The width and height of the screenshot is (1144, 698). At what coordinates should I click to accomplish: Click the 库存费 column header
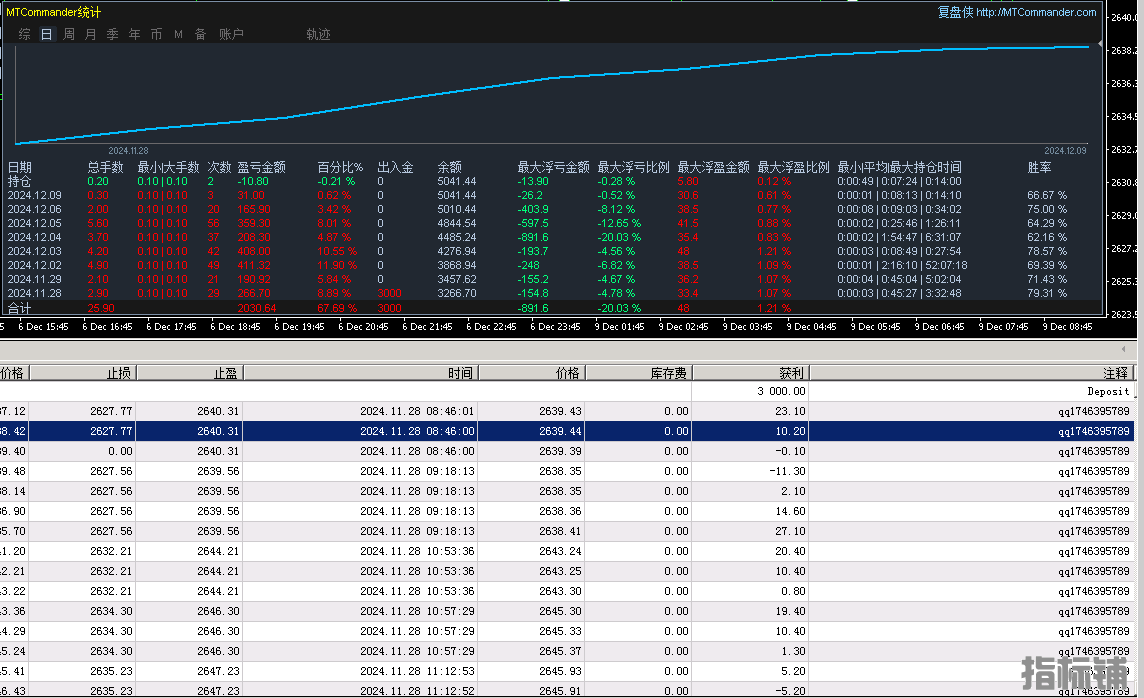tap(639, 373)
